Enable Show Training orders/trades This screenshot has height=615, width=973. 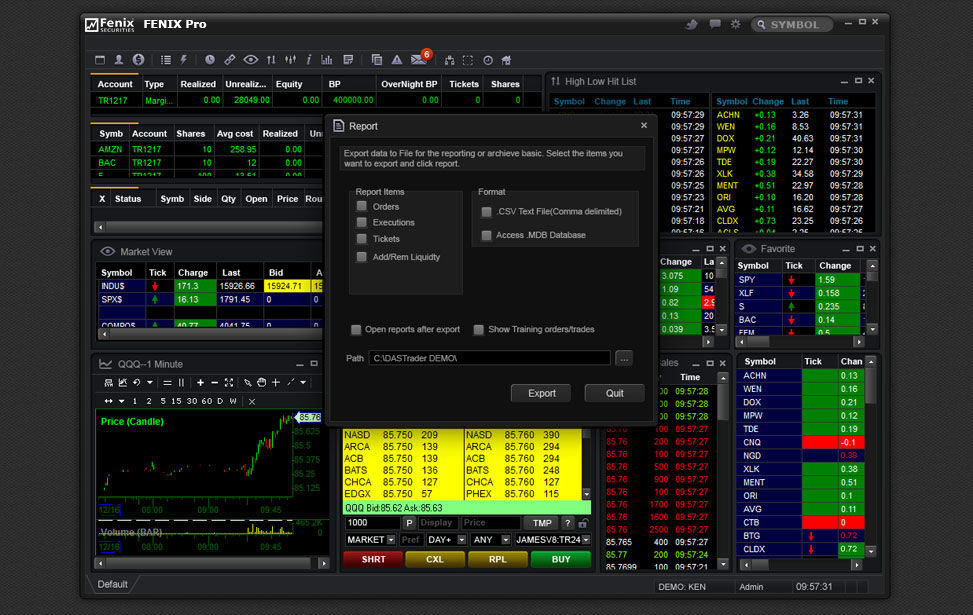(478, 330)
